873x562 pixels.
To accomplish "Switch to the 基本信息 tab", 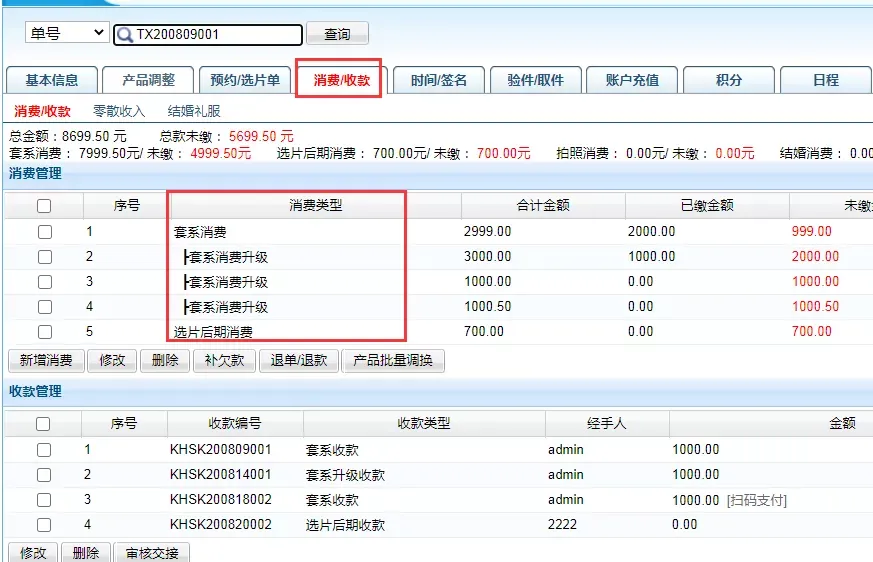I will 52,80.
